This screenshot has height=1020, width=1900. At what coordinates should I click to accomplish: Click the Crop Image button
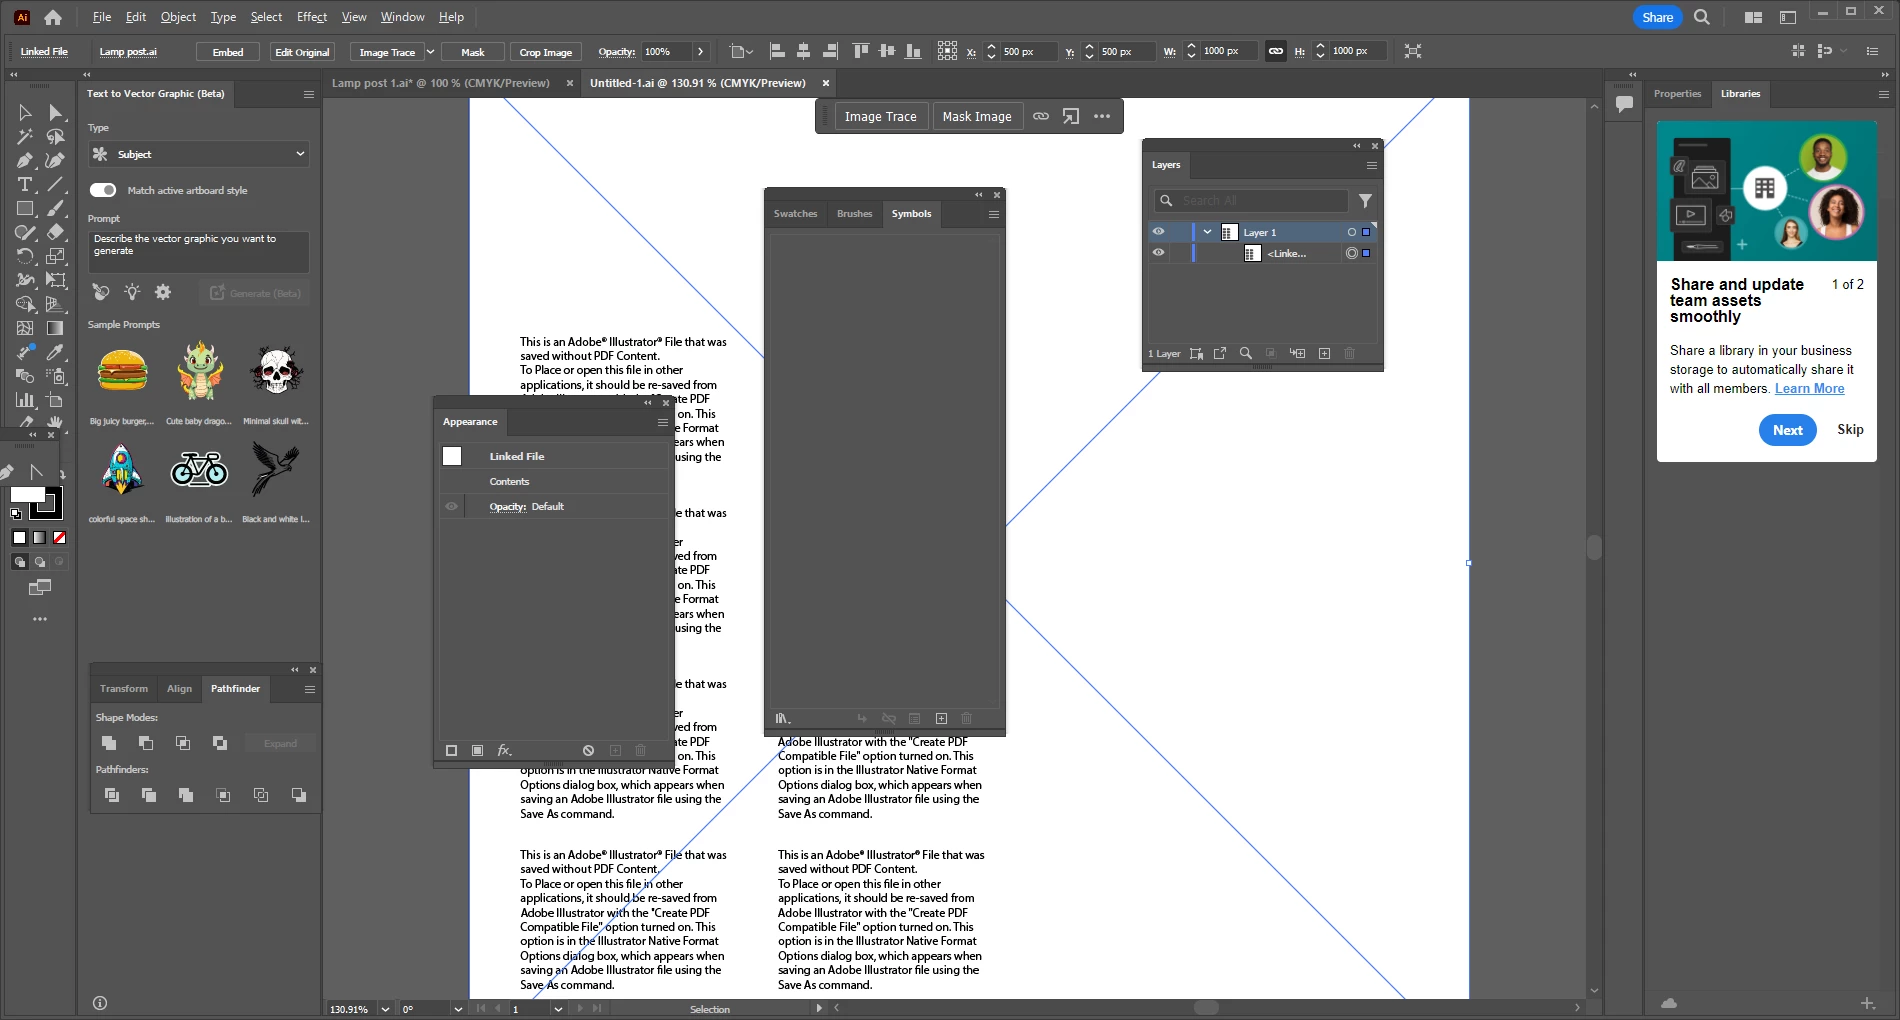tap(545, 52)
